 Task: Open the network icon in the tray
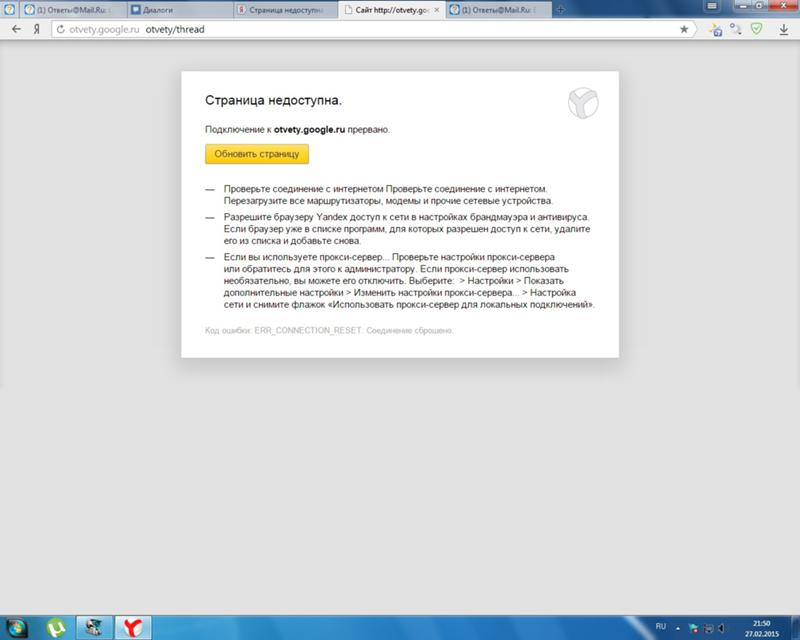(x=708, y=628)
